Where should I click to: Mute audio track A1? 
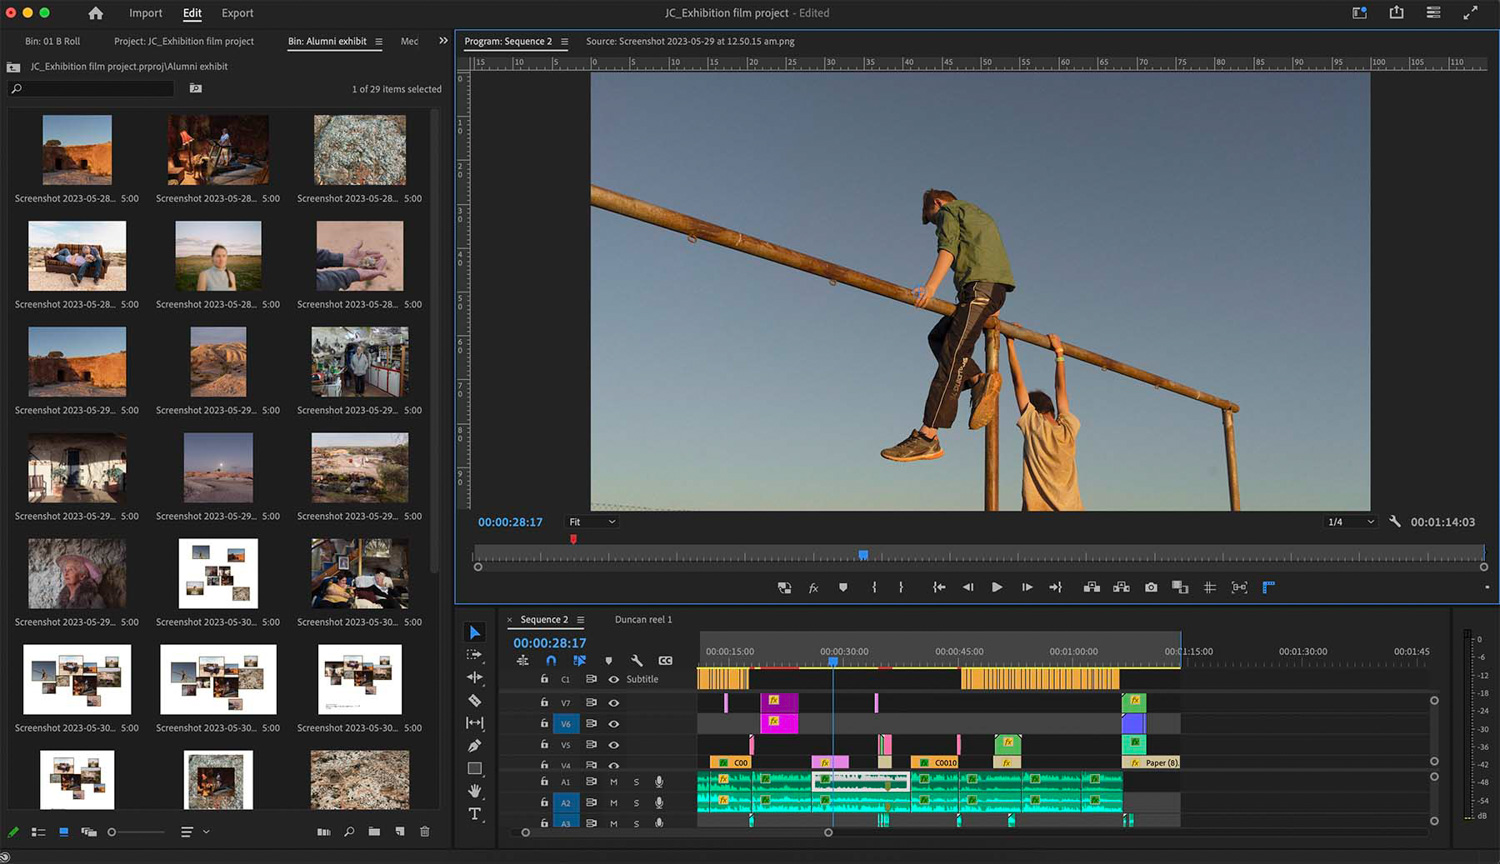(x=614, y=782)
